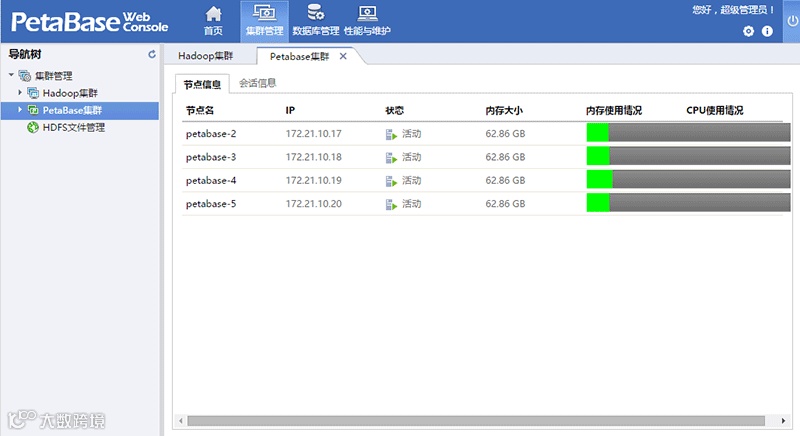800x436 pixels.
Task: Click memory usage bar for petabase-3
Action: [688, 156]
